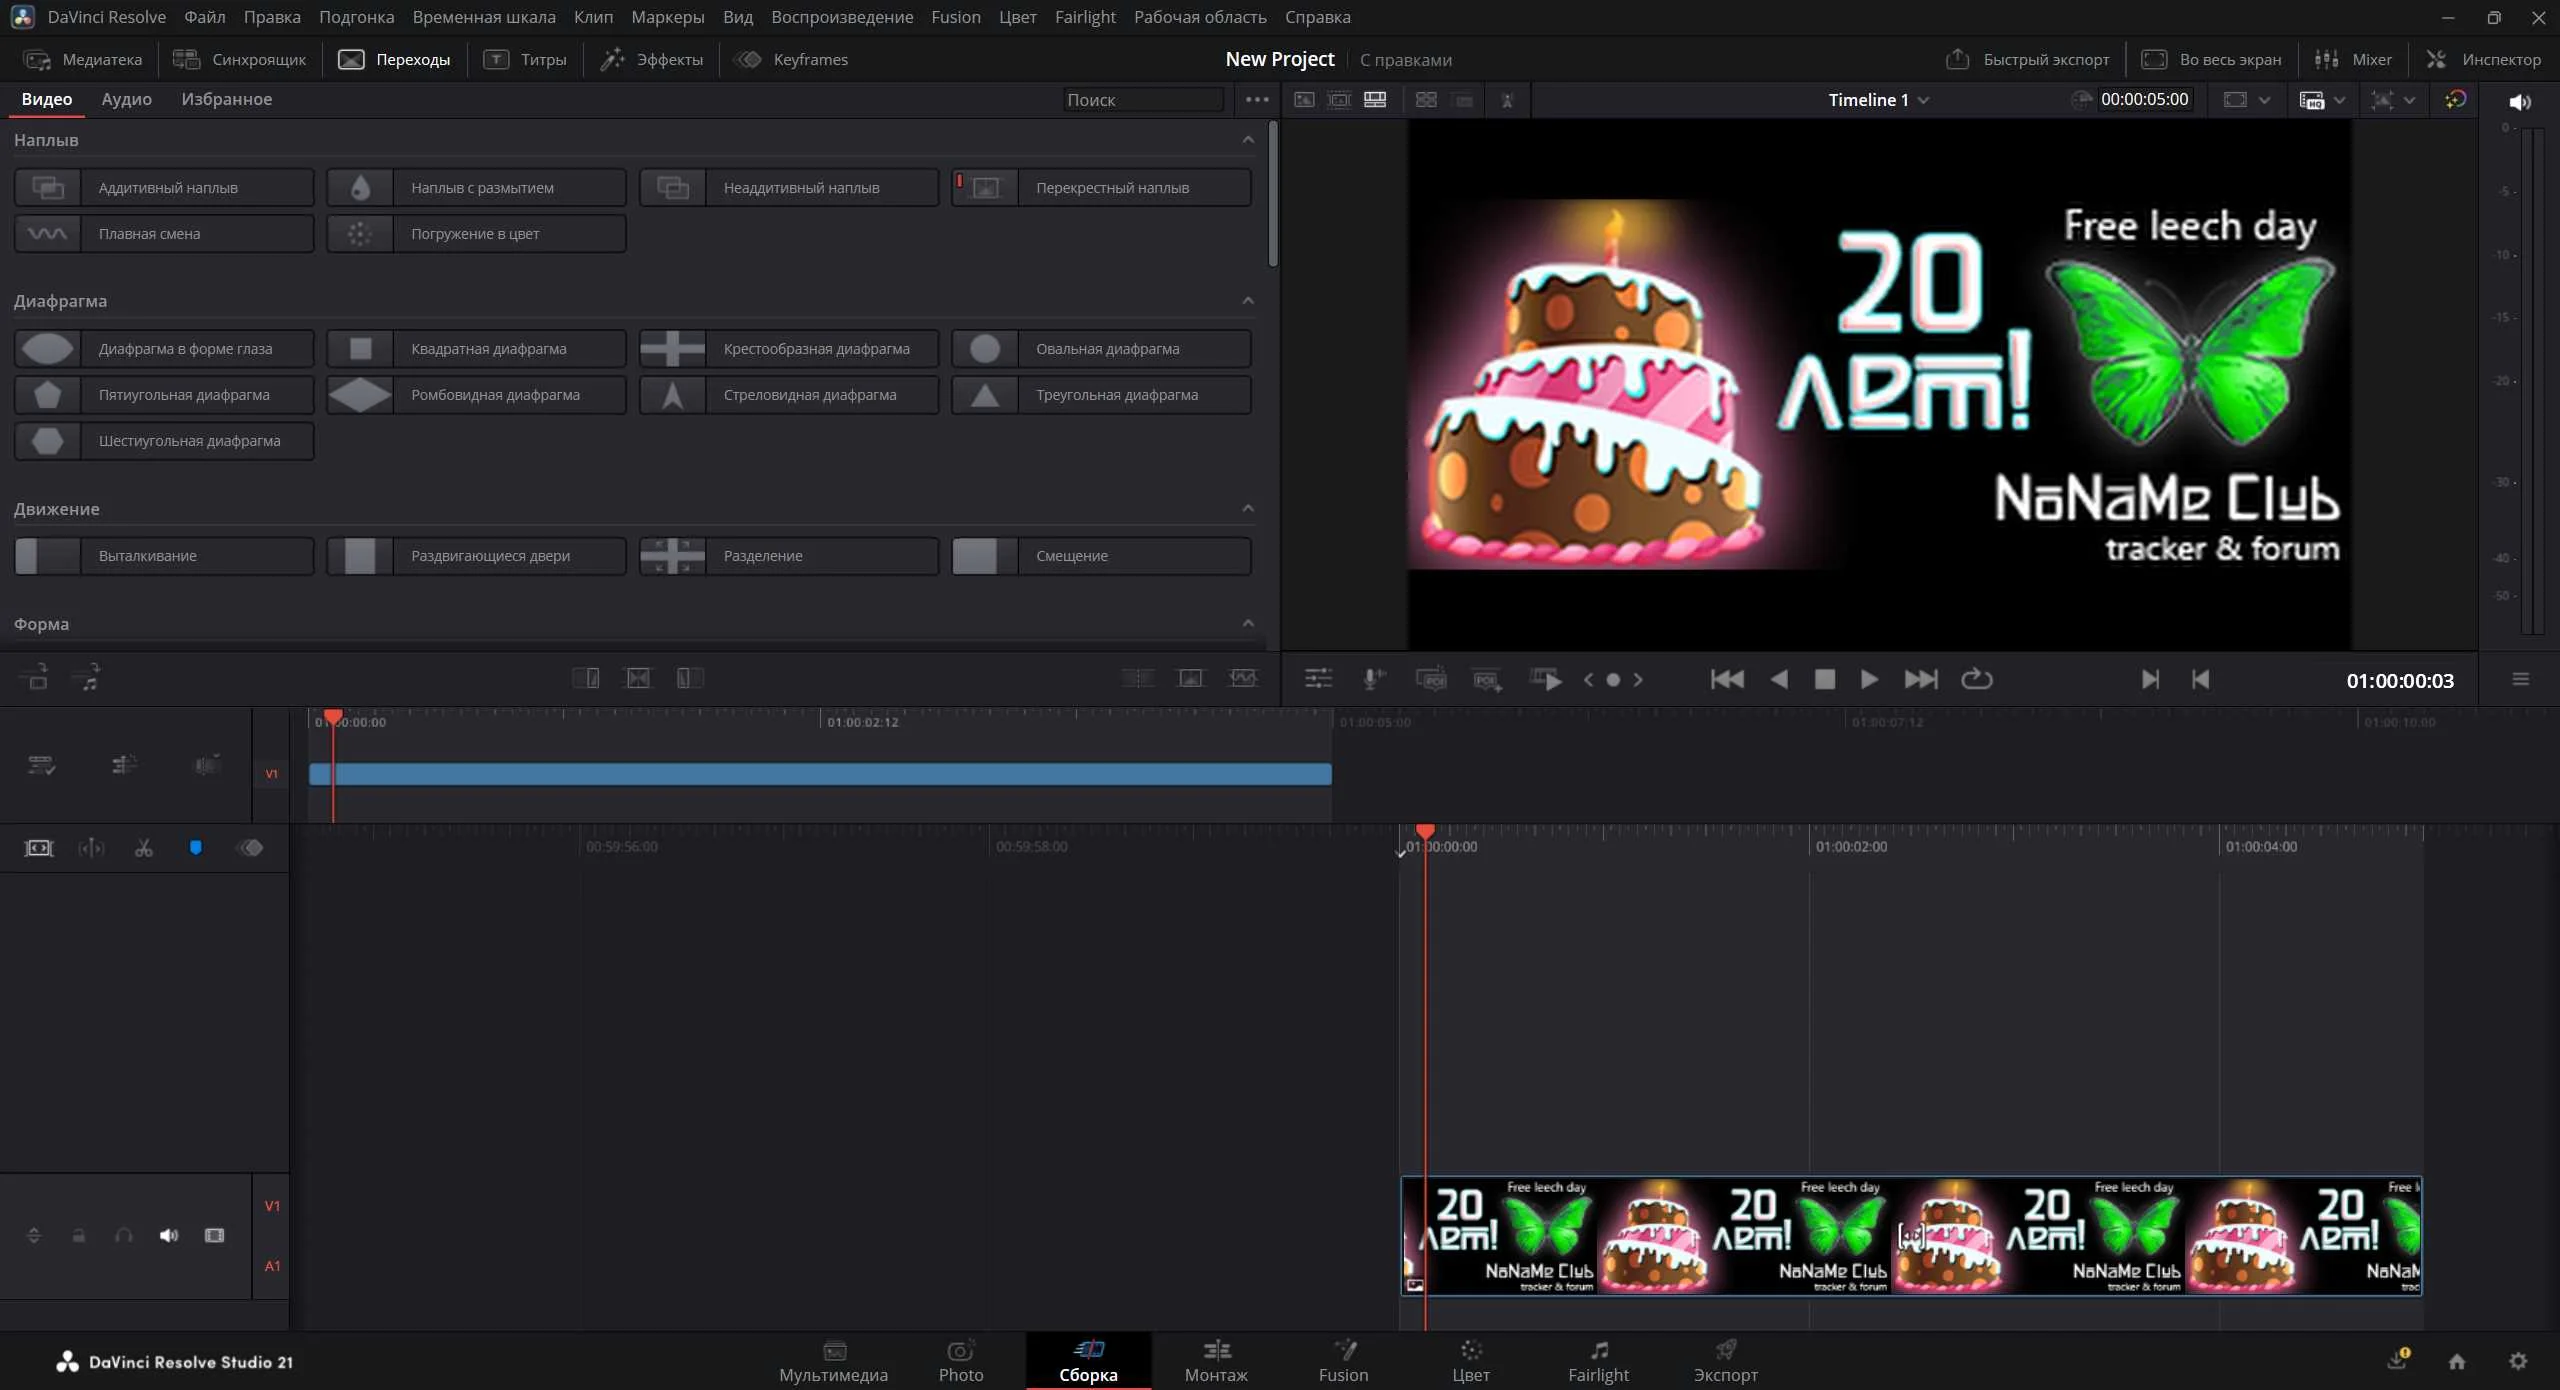Viewport: 2560px width, 1390px height.
Task: Jump to the start of the timeline
Action: (1727, 680)
